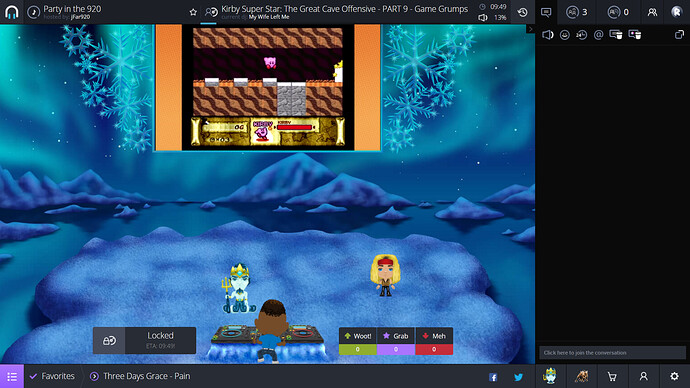Click the Woot! vote button
Screen dimensions: 690x388
[x=358, y=341]
